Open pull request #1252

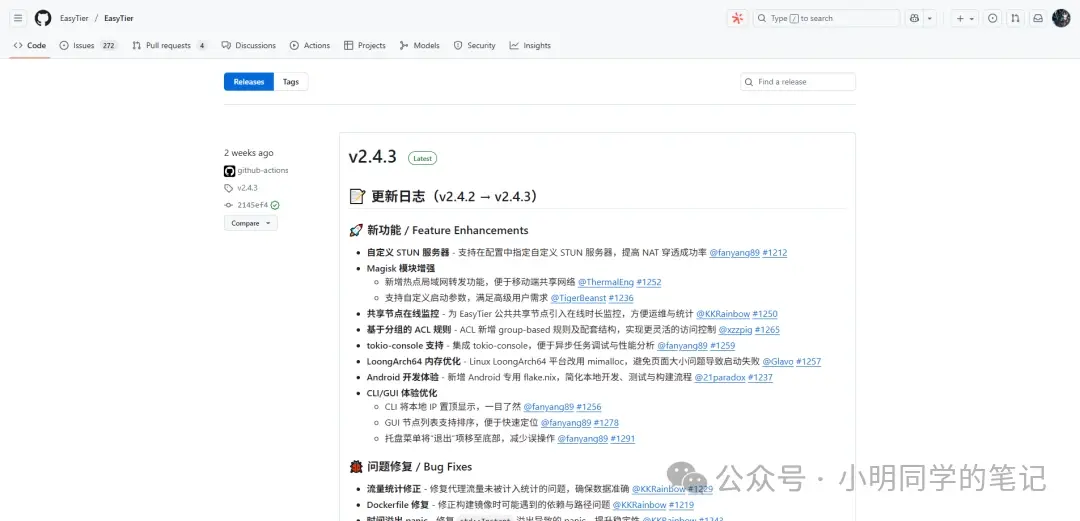tap(649, 283)
